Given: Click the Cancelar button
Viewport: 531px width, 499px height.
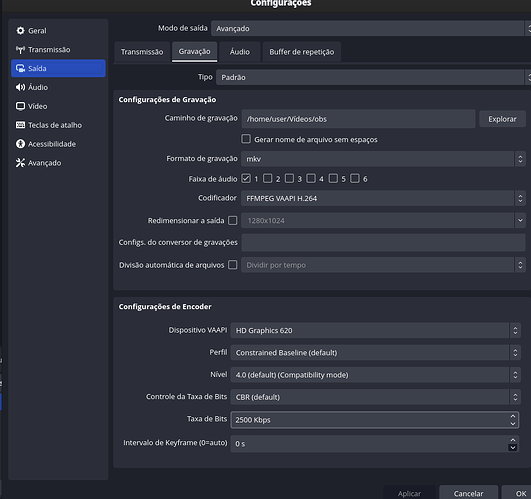Looking at the screenshot, I should 468,493.
